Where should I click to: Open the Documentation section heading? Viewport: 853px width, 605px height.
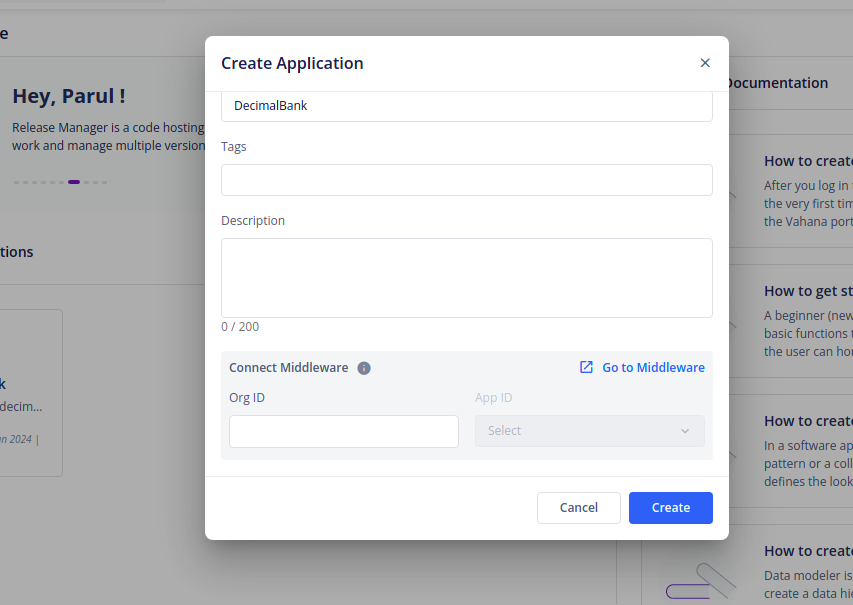point(778,83)
